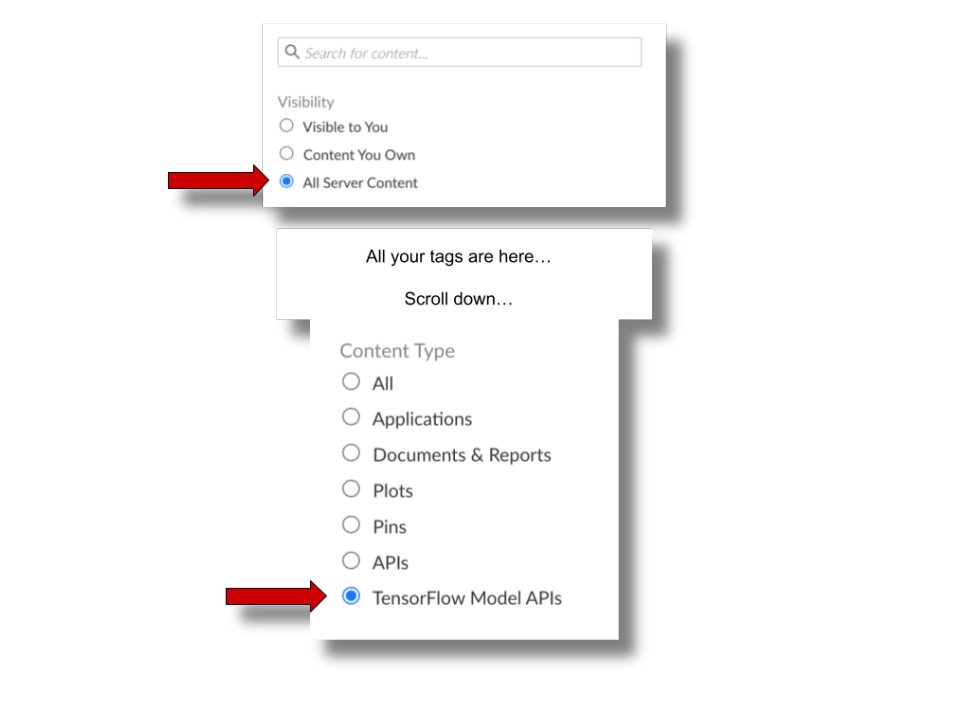The width and height of the screenshot is (960, 720).
Task: Choose All under Content Type
Action: [351, 382]
